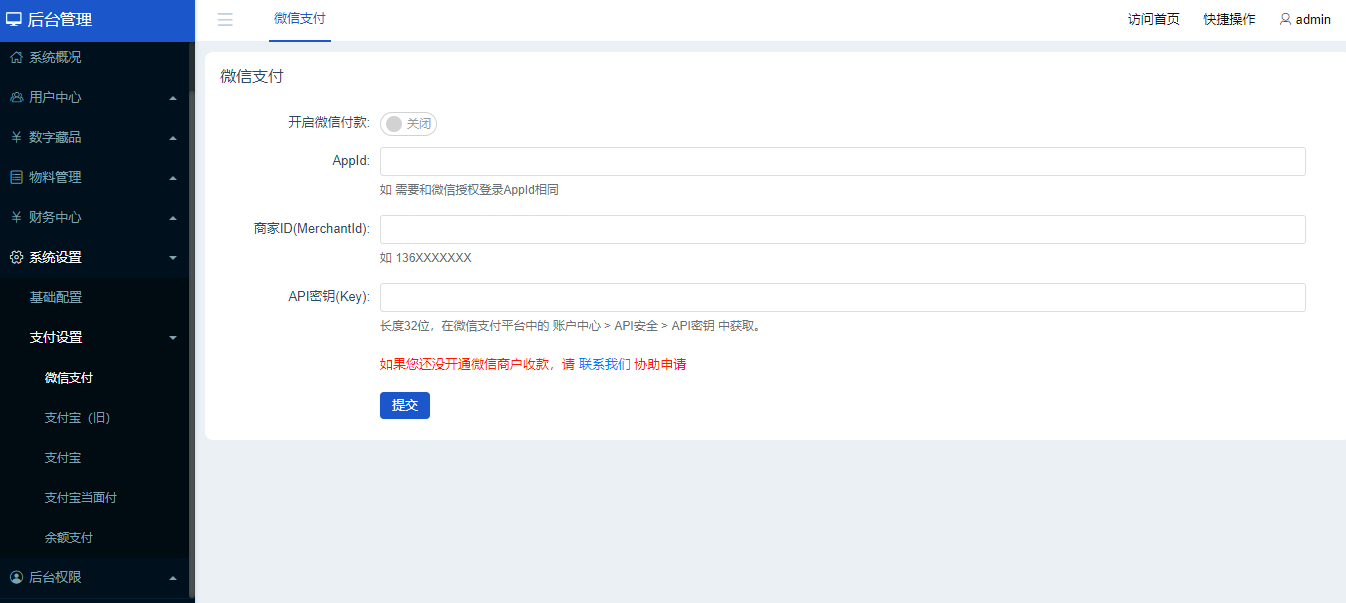Click the 后台管理 monitor icon
Image resolution: width=1346 pixels, height=603 pixels.
coord(16,20)
